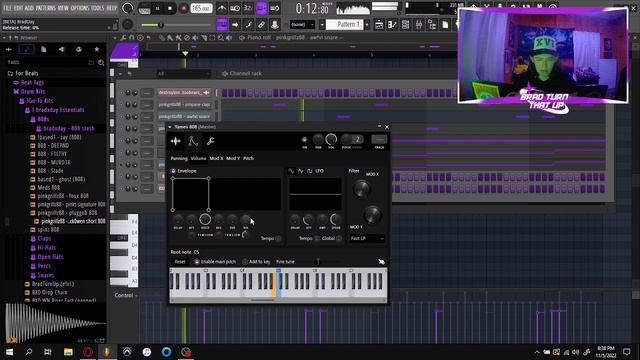640x360 pixels.
Task: Open the search icon in the browser
Action: tap(101, 63)
